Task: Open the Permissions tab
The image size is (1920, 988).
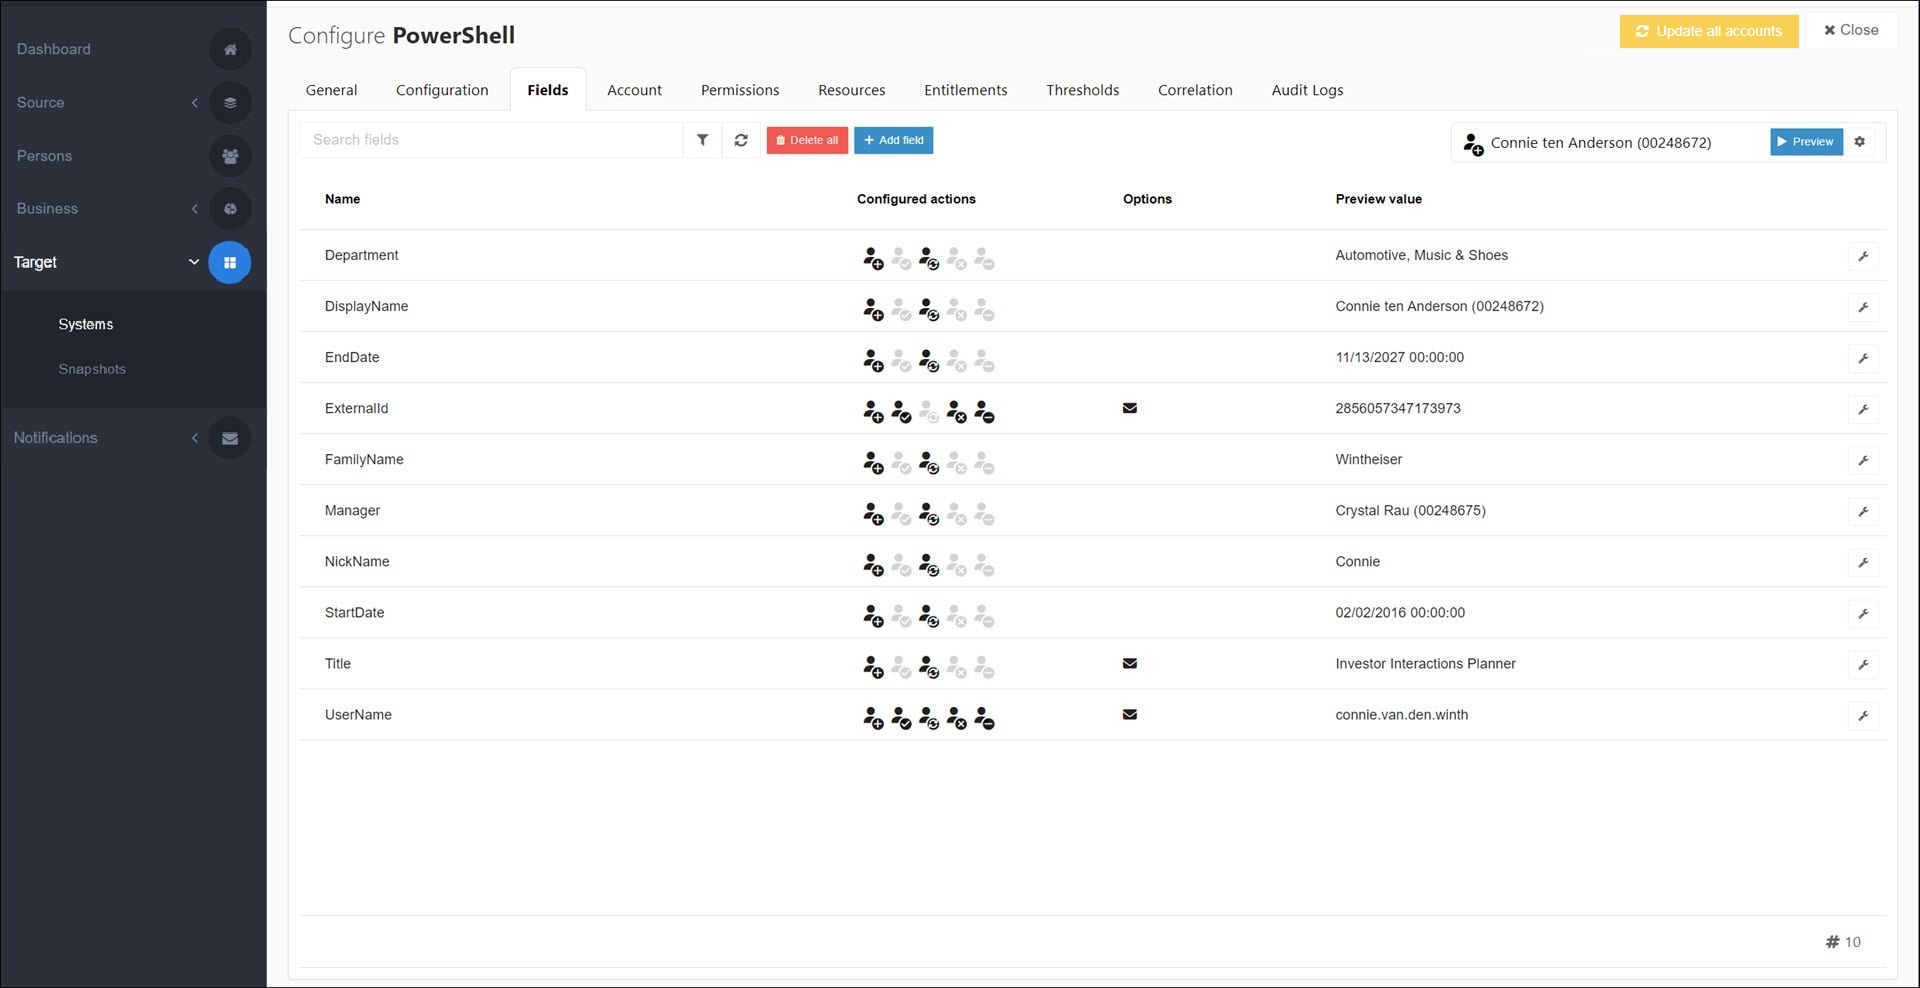Action: click(x=740, y=90)
